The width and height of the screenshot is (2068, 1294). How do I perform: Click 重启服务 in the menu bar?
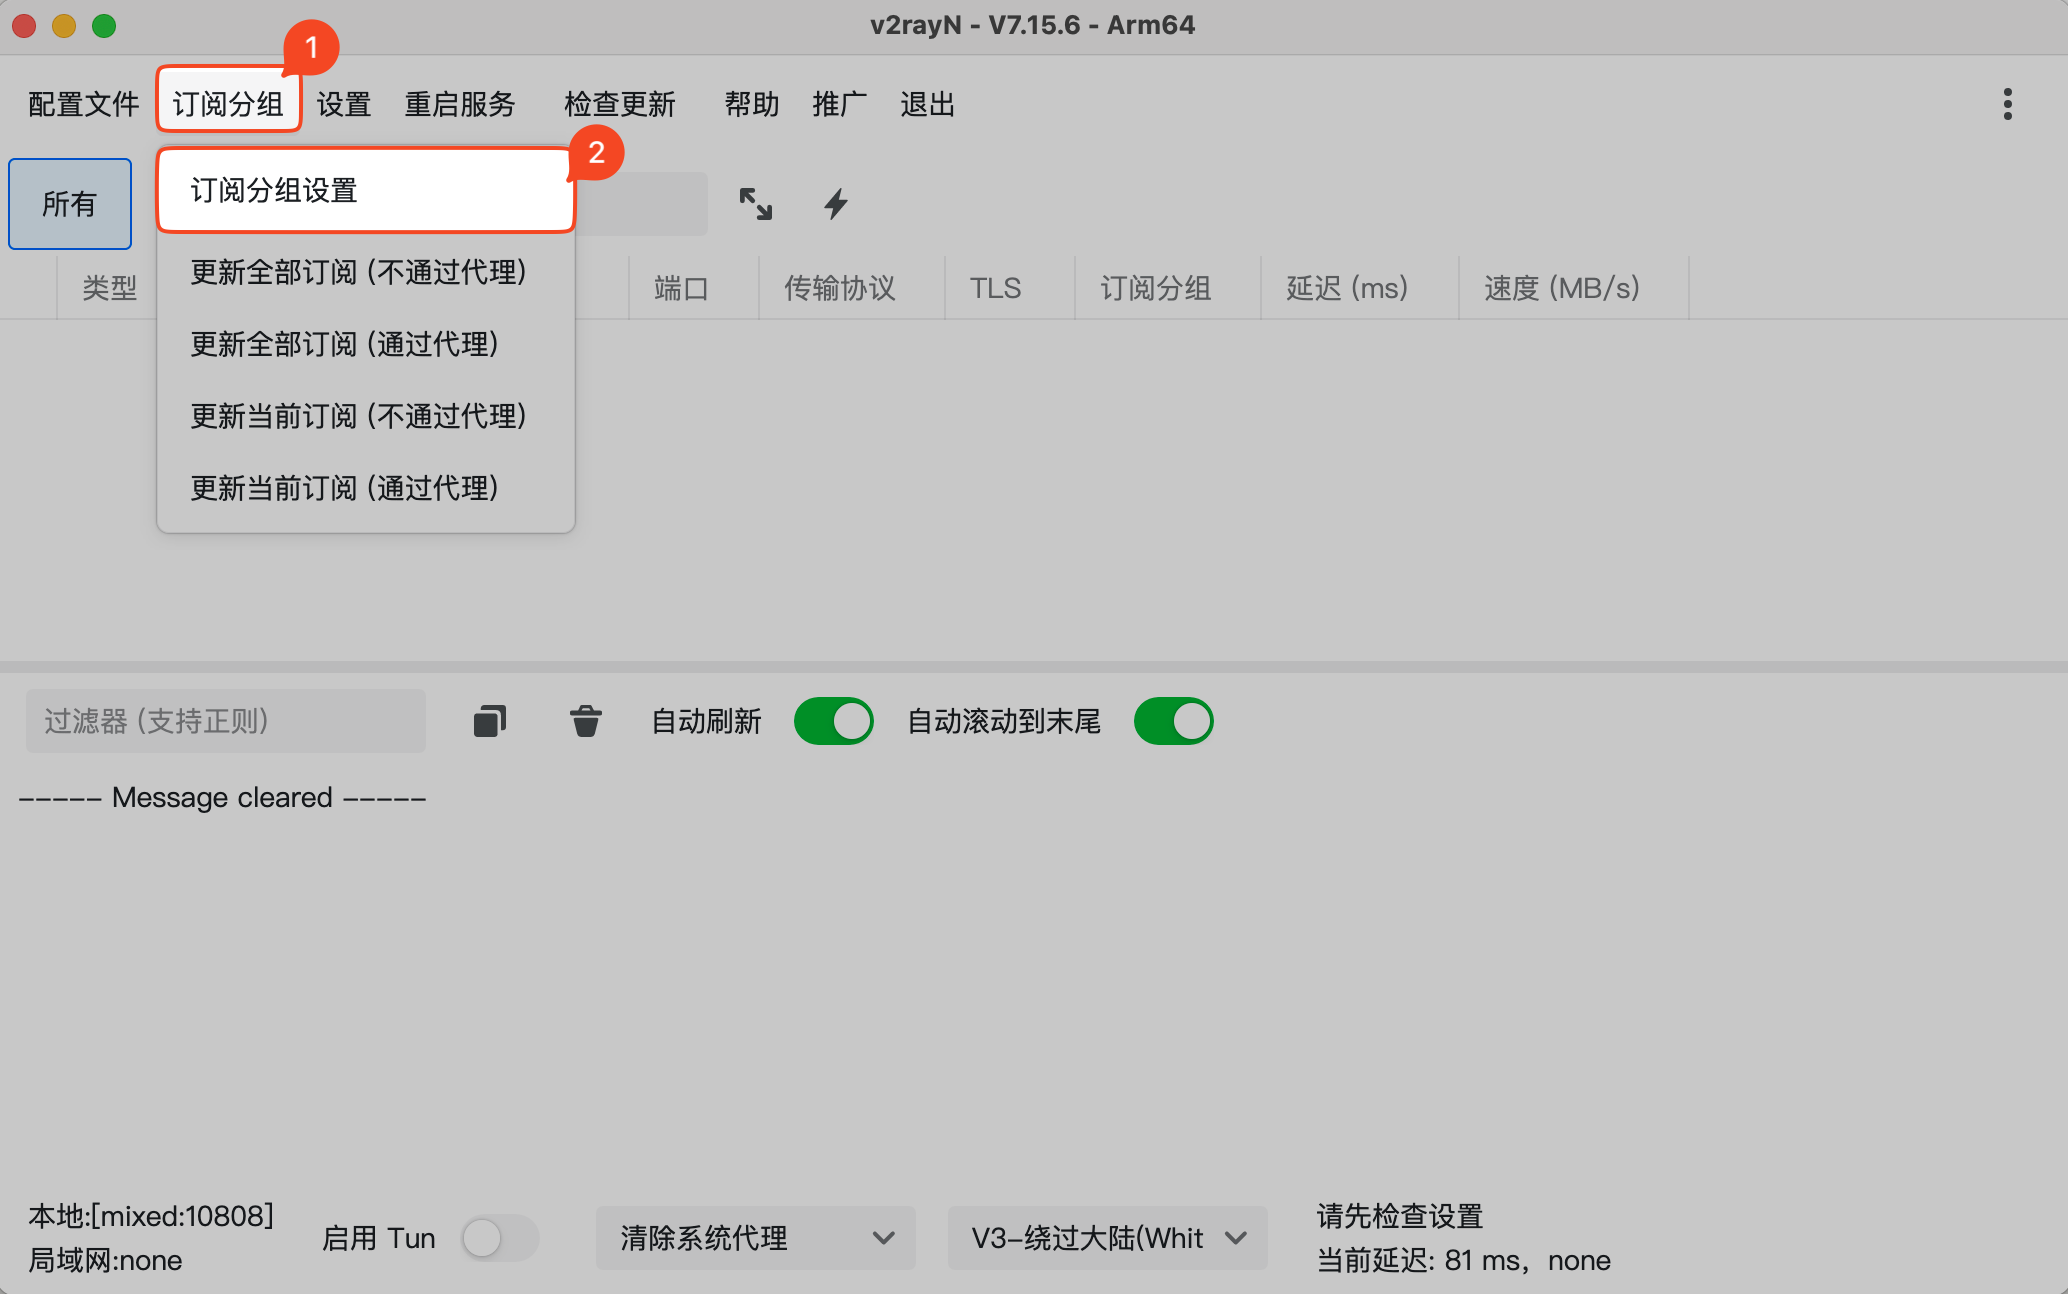pyautogui.click(x=460, y=104)
